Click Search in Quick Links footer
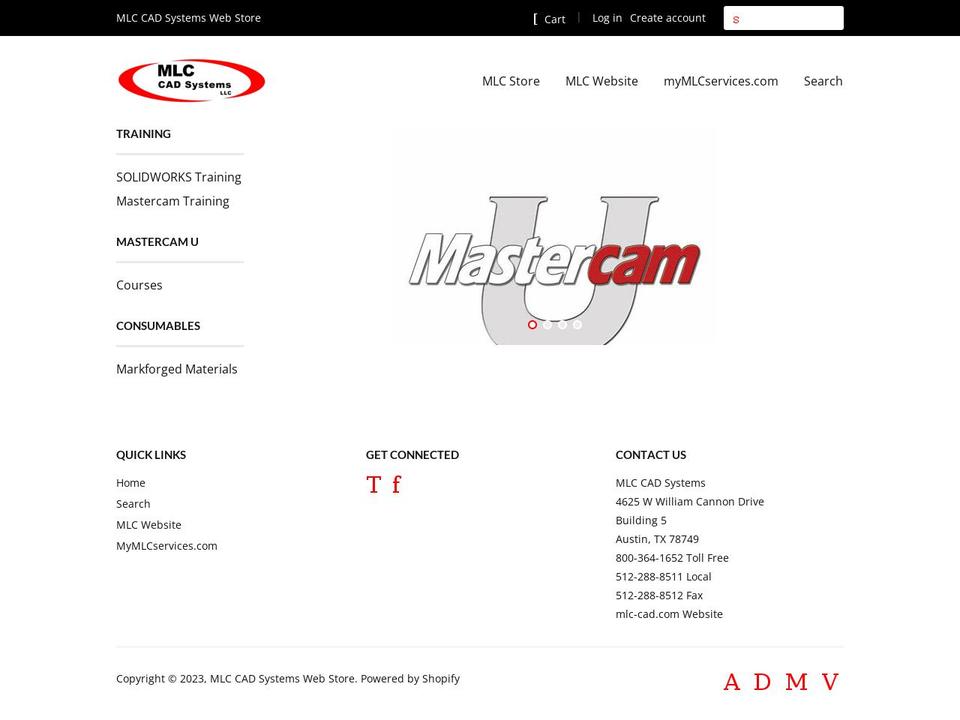Screen dimensions: 960x720 133,504
